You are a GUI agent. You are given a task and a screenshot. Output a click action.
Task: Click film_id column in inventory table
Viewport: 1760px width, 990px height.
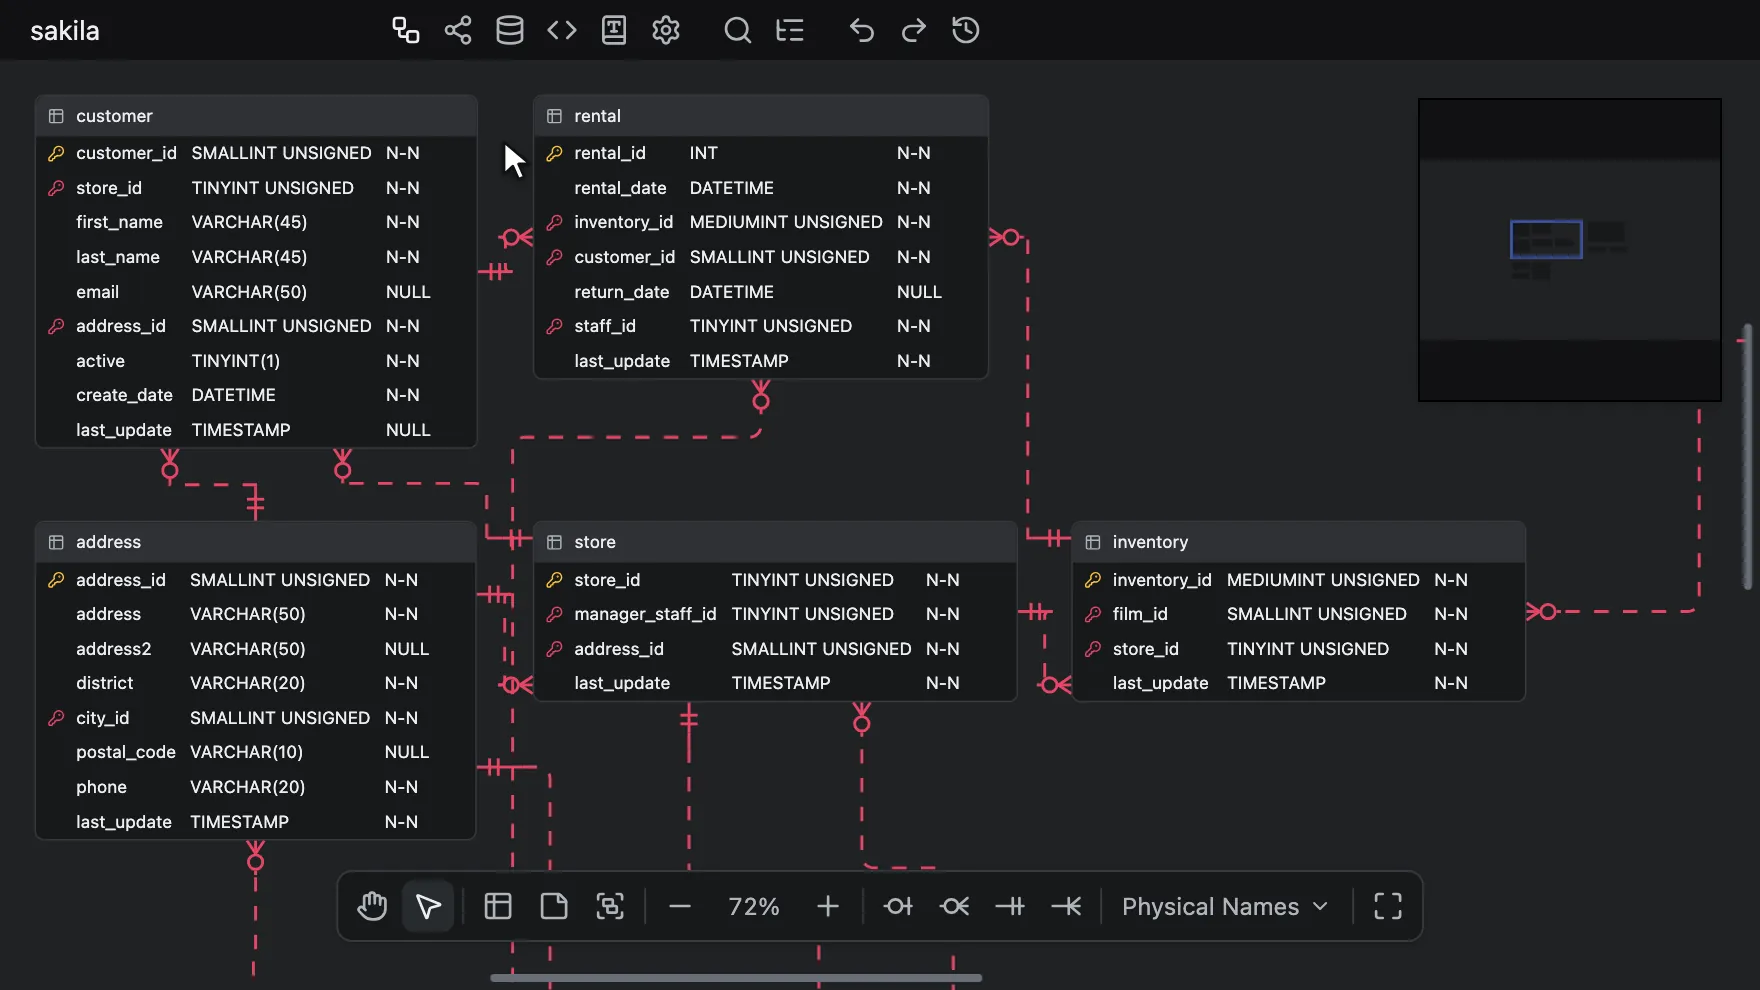tap(1298, 614)
